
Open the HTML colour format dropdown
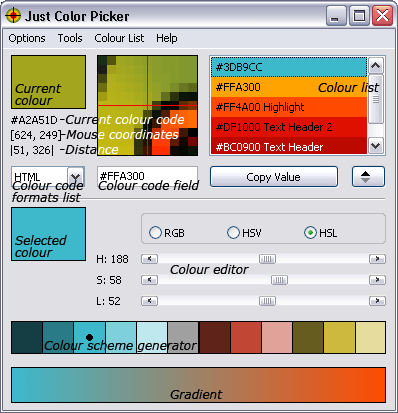click(76, 176)
